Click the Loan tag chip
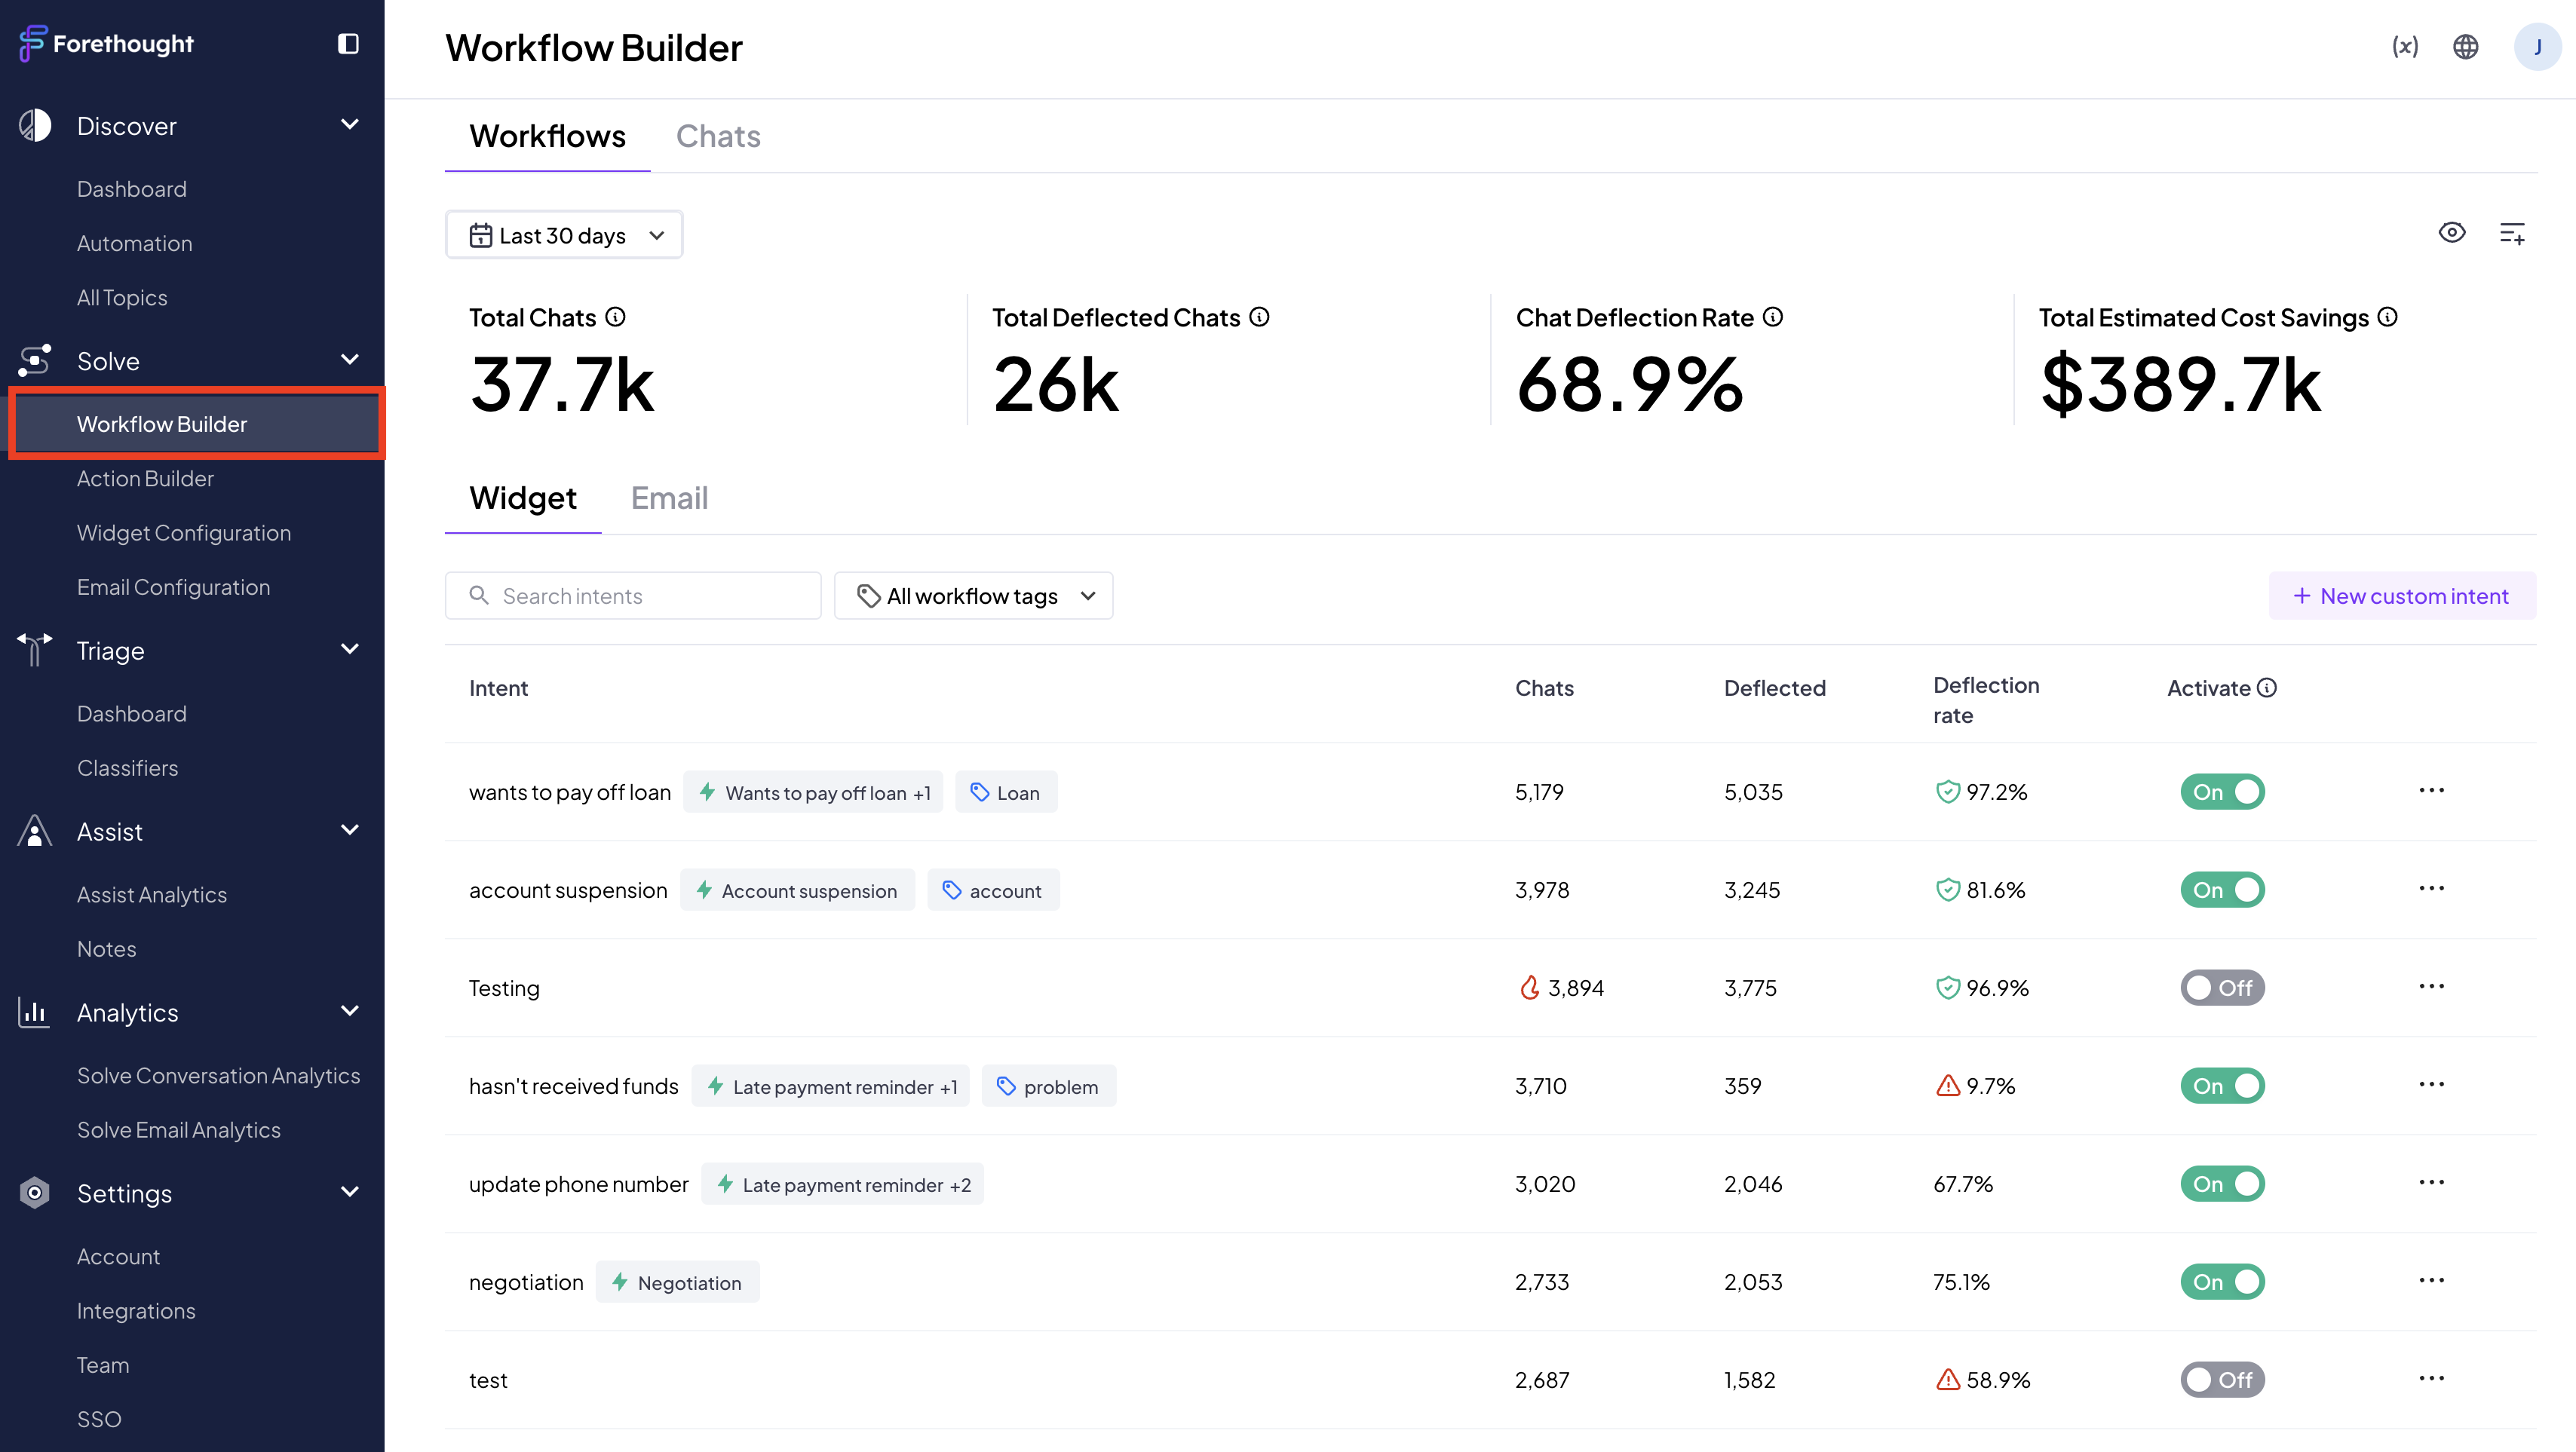2576x1452 pixels. click(1006, 792)
